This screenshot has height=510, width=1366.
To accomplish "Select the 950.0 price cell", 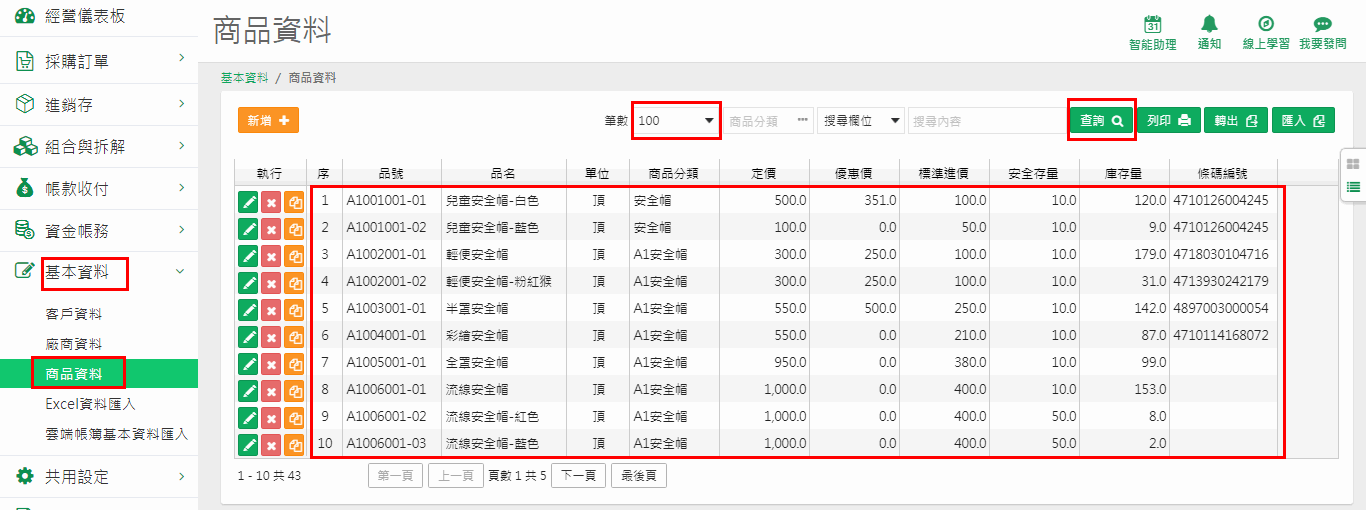I will coord(764,362).
